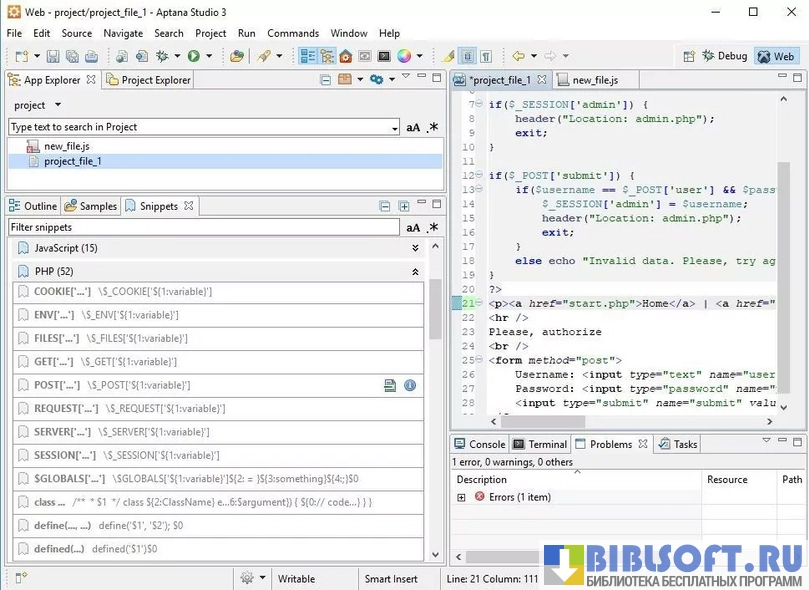Screen dimensions: 809x590
Task: Toggle regular expression search in App Explorer
Action: pos(433,127)
